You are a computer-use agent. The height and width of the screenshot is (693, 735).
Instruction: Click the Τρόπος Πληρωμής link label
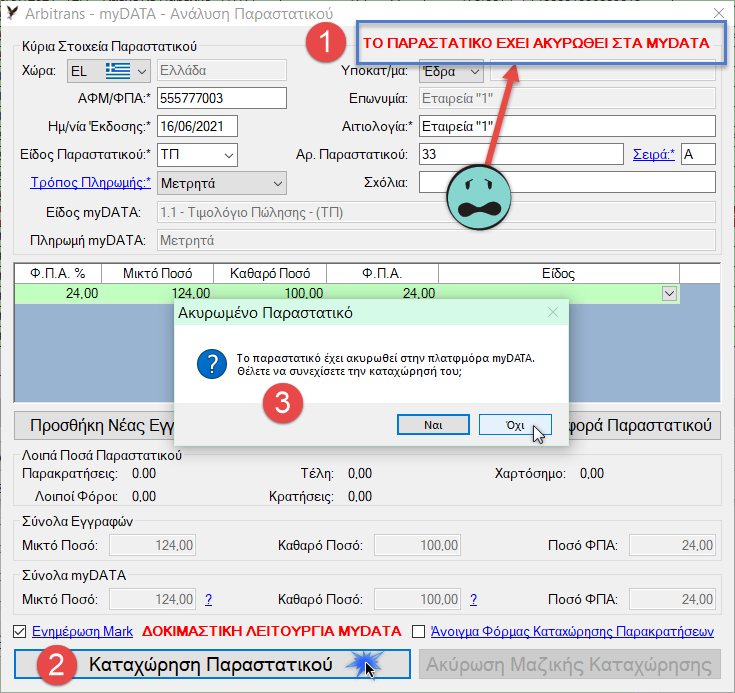click(90, 182)
